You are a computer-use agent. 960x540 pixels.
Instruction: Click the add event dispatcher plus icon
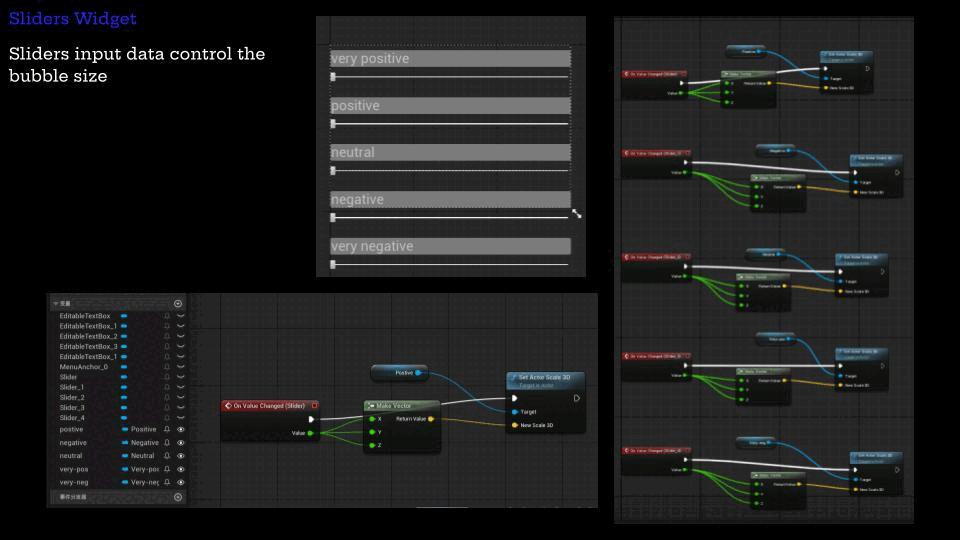coord(178,496)
